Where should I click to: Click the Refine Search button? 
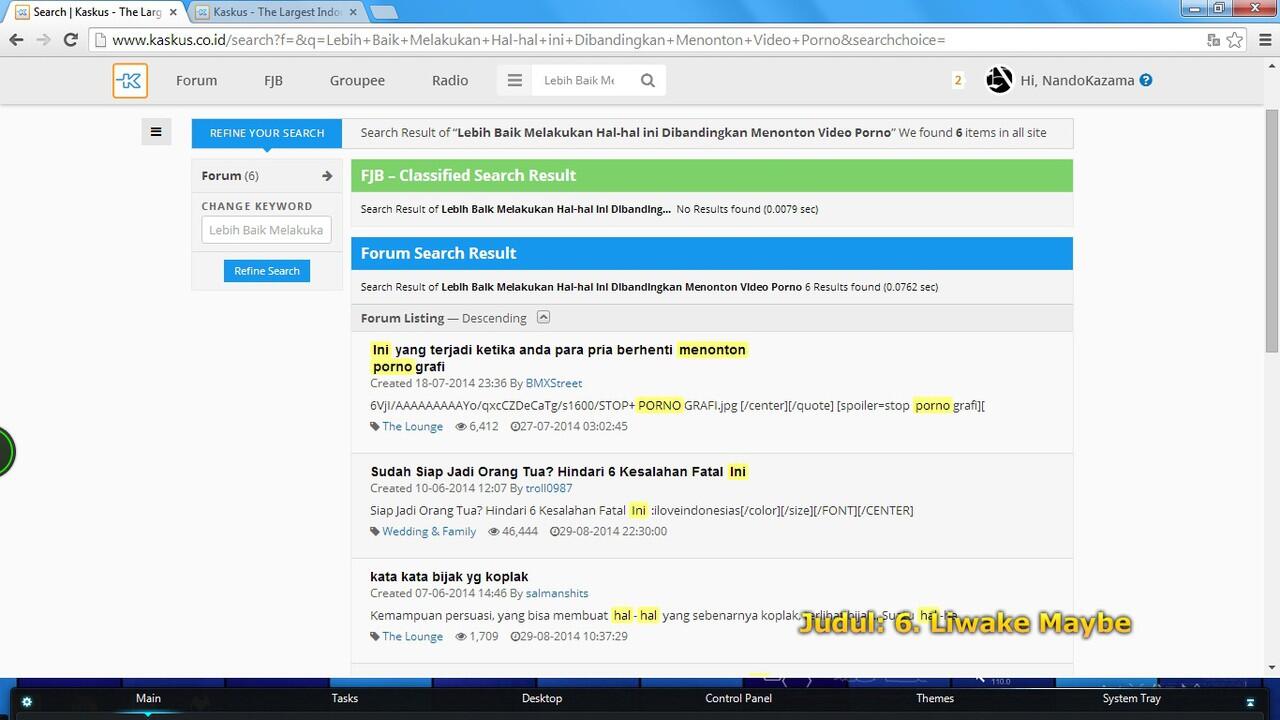click(x=267, y=271)
